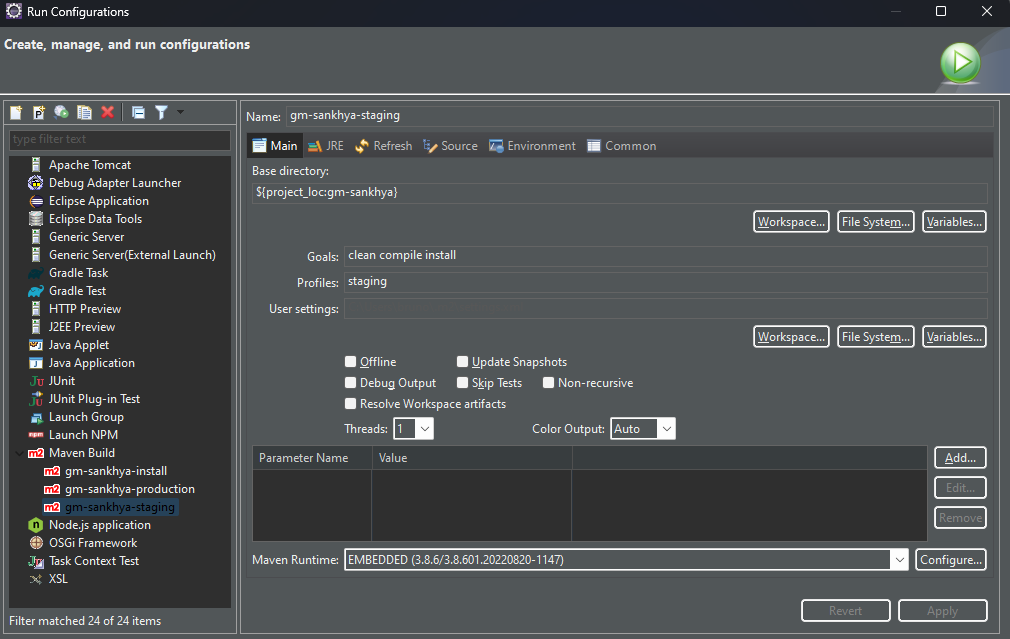Viewport: 1010px width, 639px height.
Task: Switch to the Main tab
Action: (x=275, y=146)
